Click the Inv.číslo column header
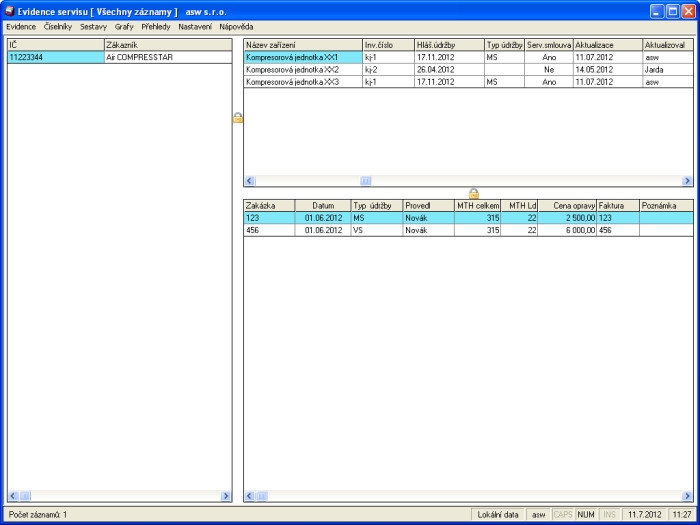The image size is (700, 525). (x=388, y=45)
